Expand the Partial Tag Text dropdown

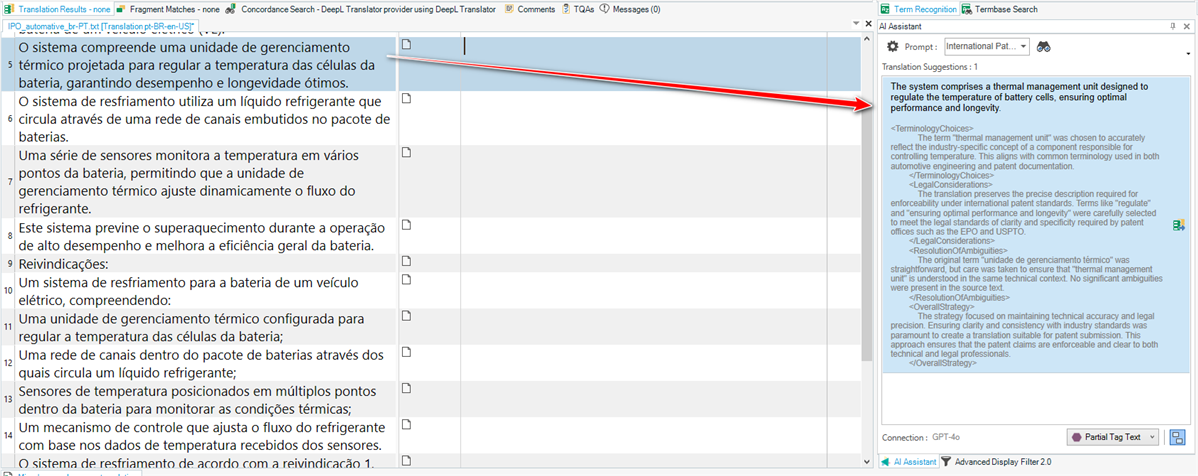point(1110,437)
